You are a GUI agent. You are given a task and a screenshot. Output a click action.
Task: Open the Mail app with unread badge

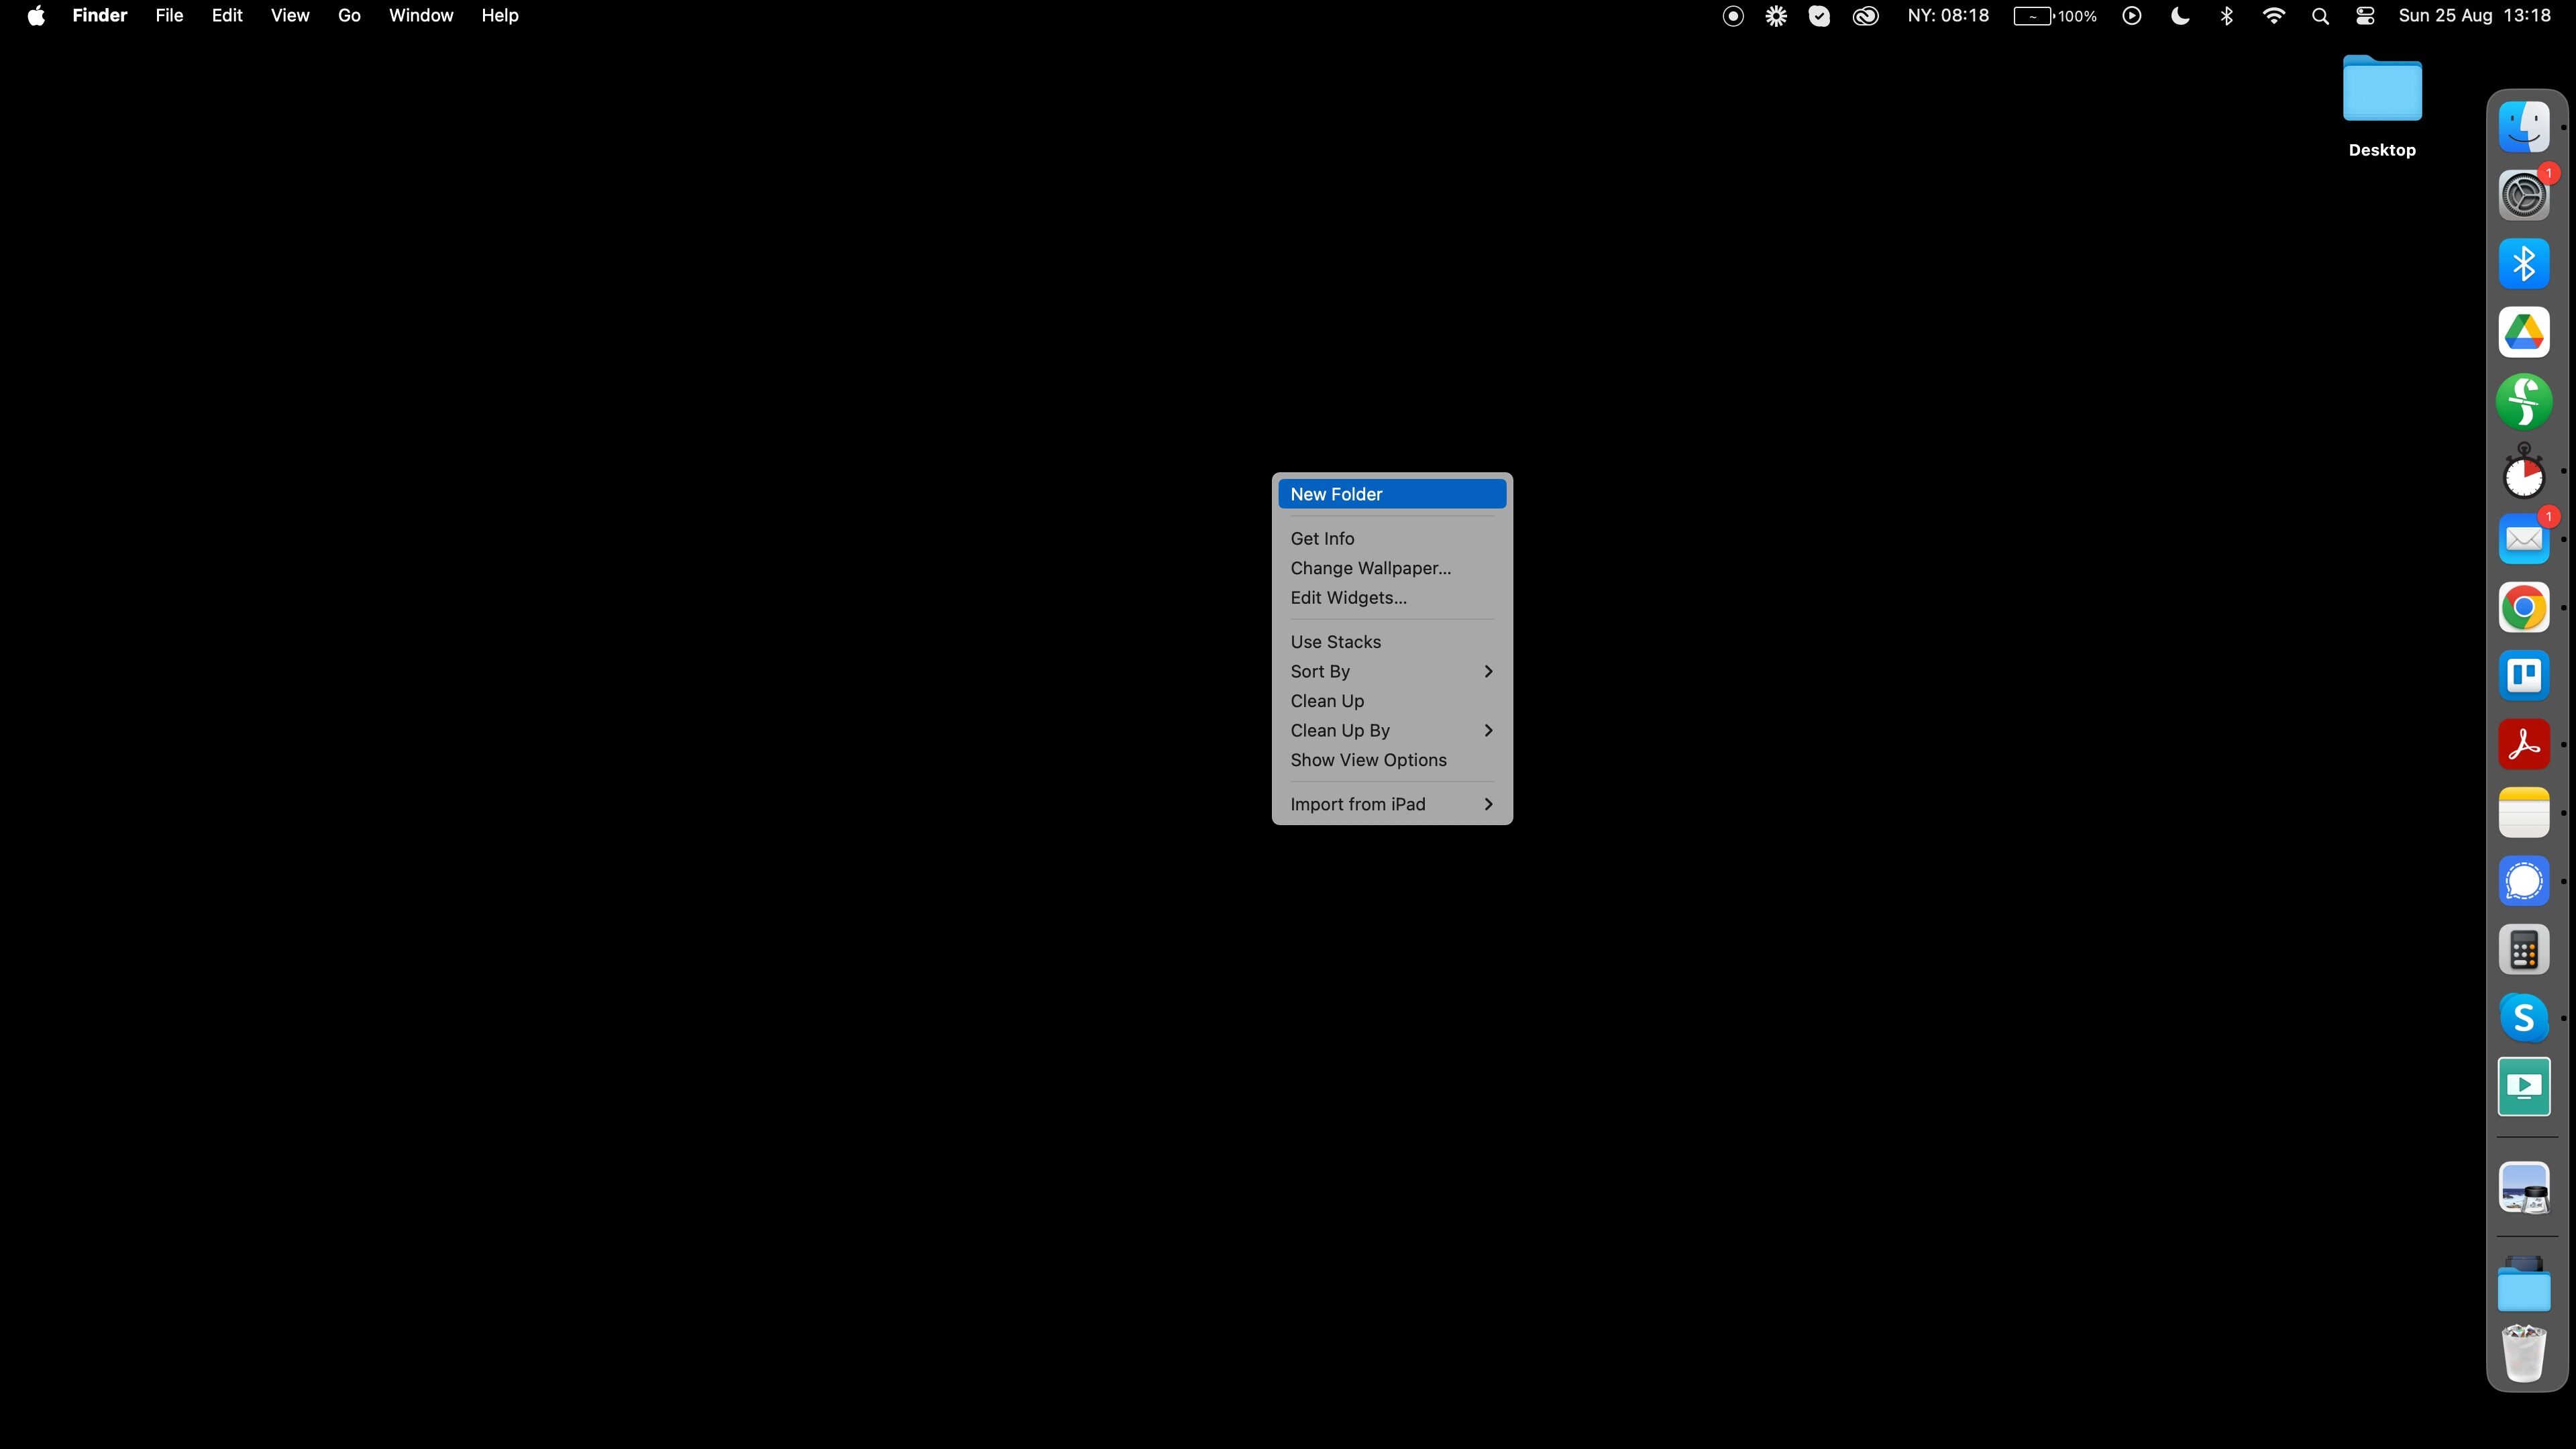[x=2523, y=539]
